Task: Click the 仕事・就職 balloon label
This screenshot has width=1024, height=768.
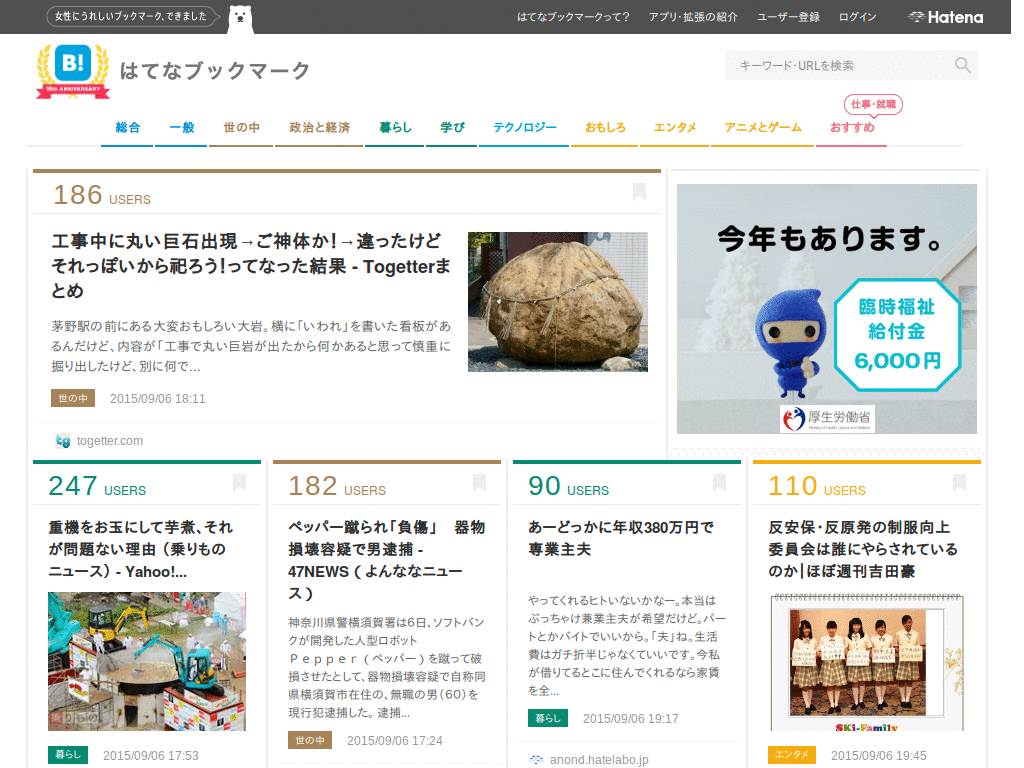Action: click(x=873, y=104)
